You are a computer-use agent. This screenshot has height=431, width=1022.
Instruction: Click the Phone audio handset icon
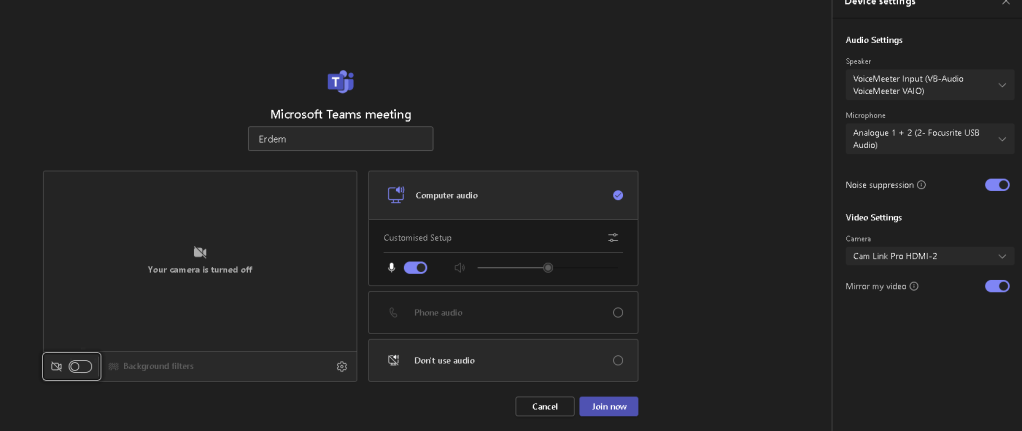(x=393, y=313)
